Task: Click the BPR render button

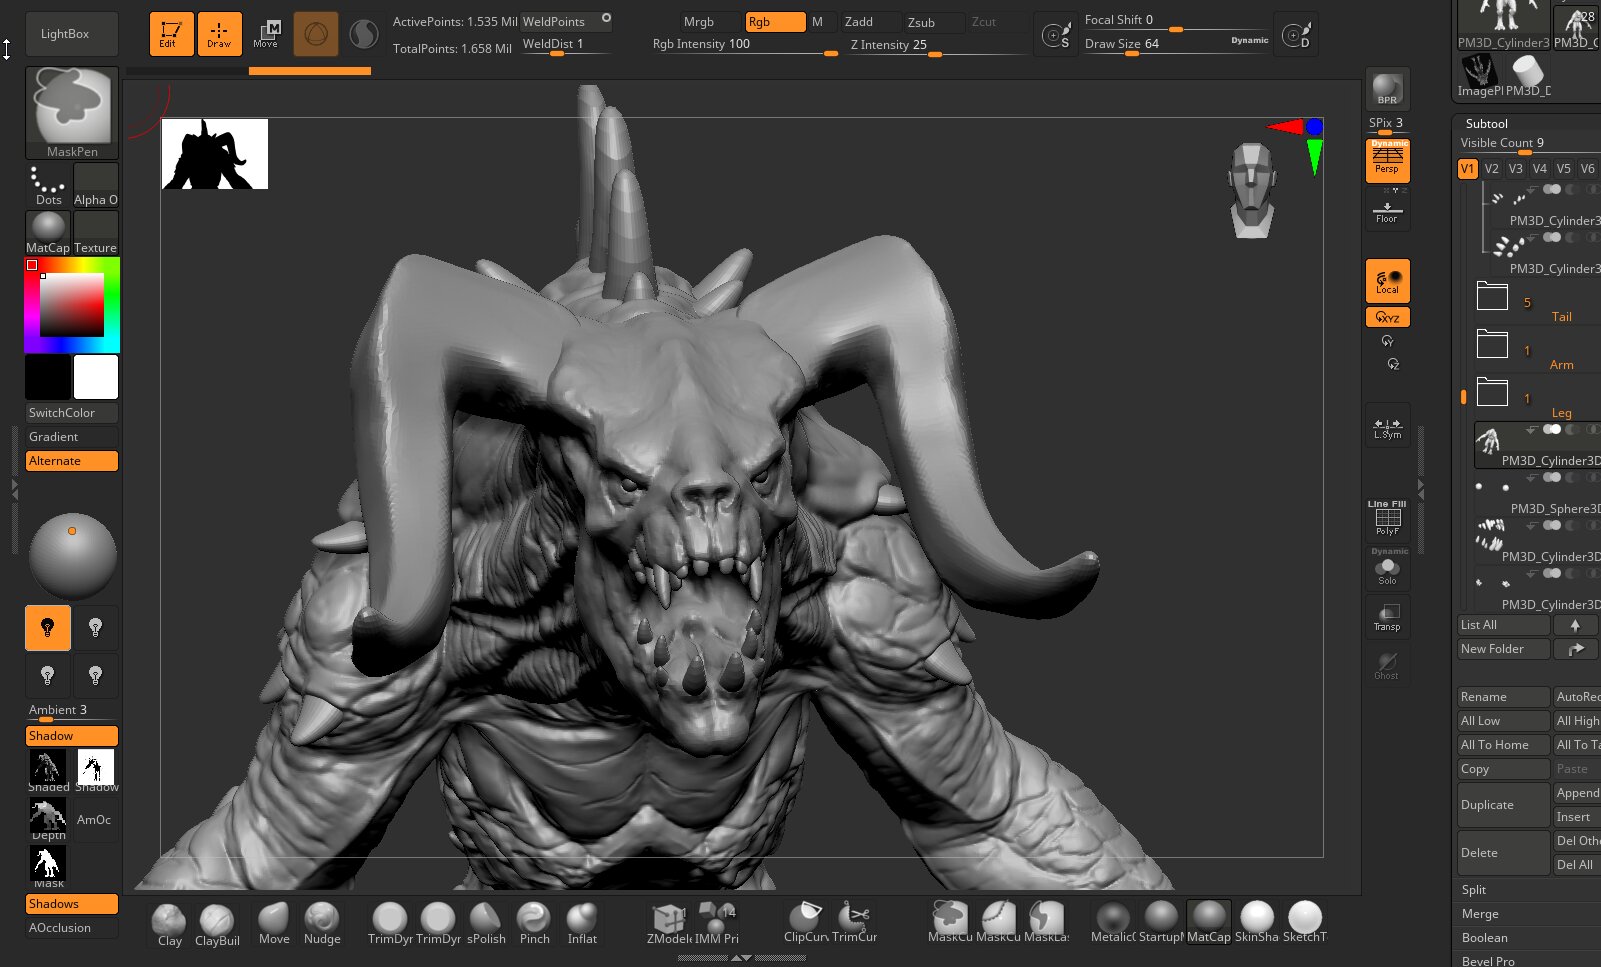Action: pyautogui.click(x=1387, y=89)
